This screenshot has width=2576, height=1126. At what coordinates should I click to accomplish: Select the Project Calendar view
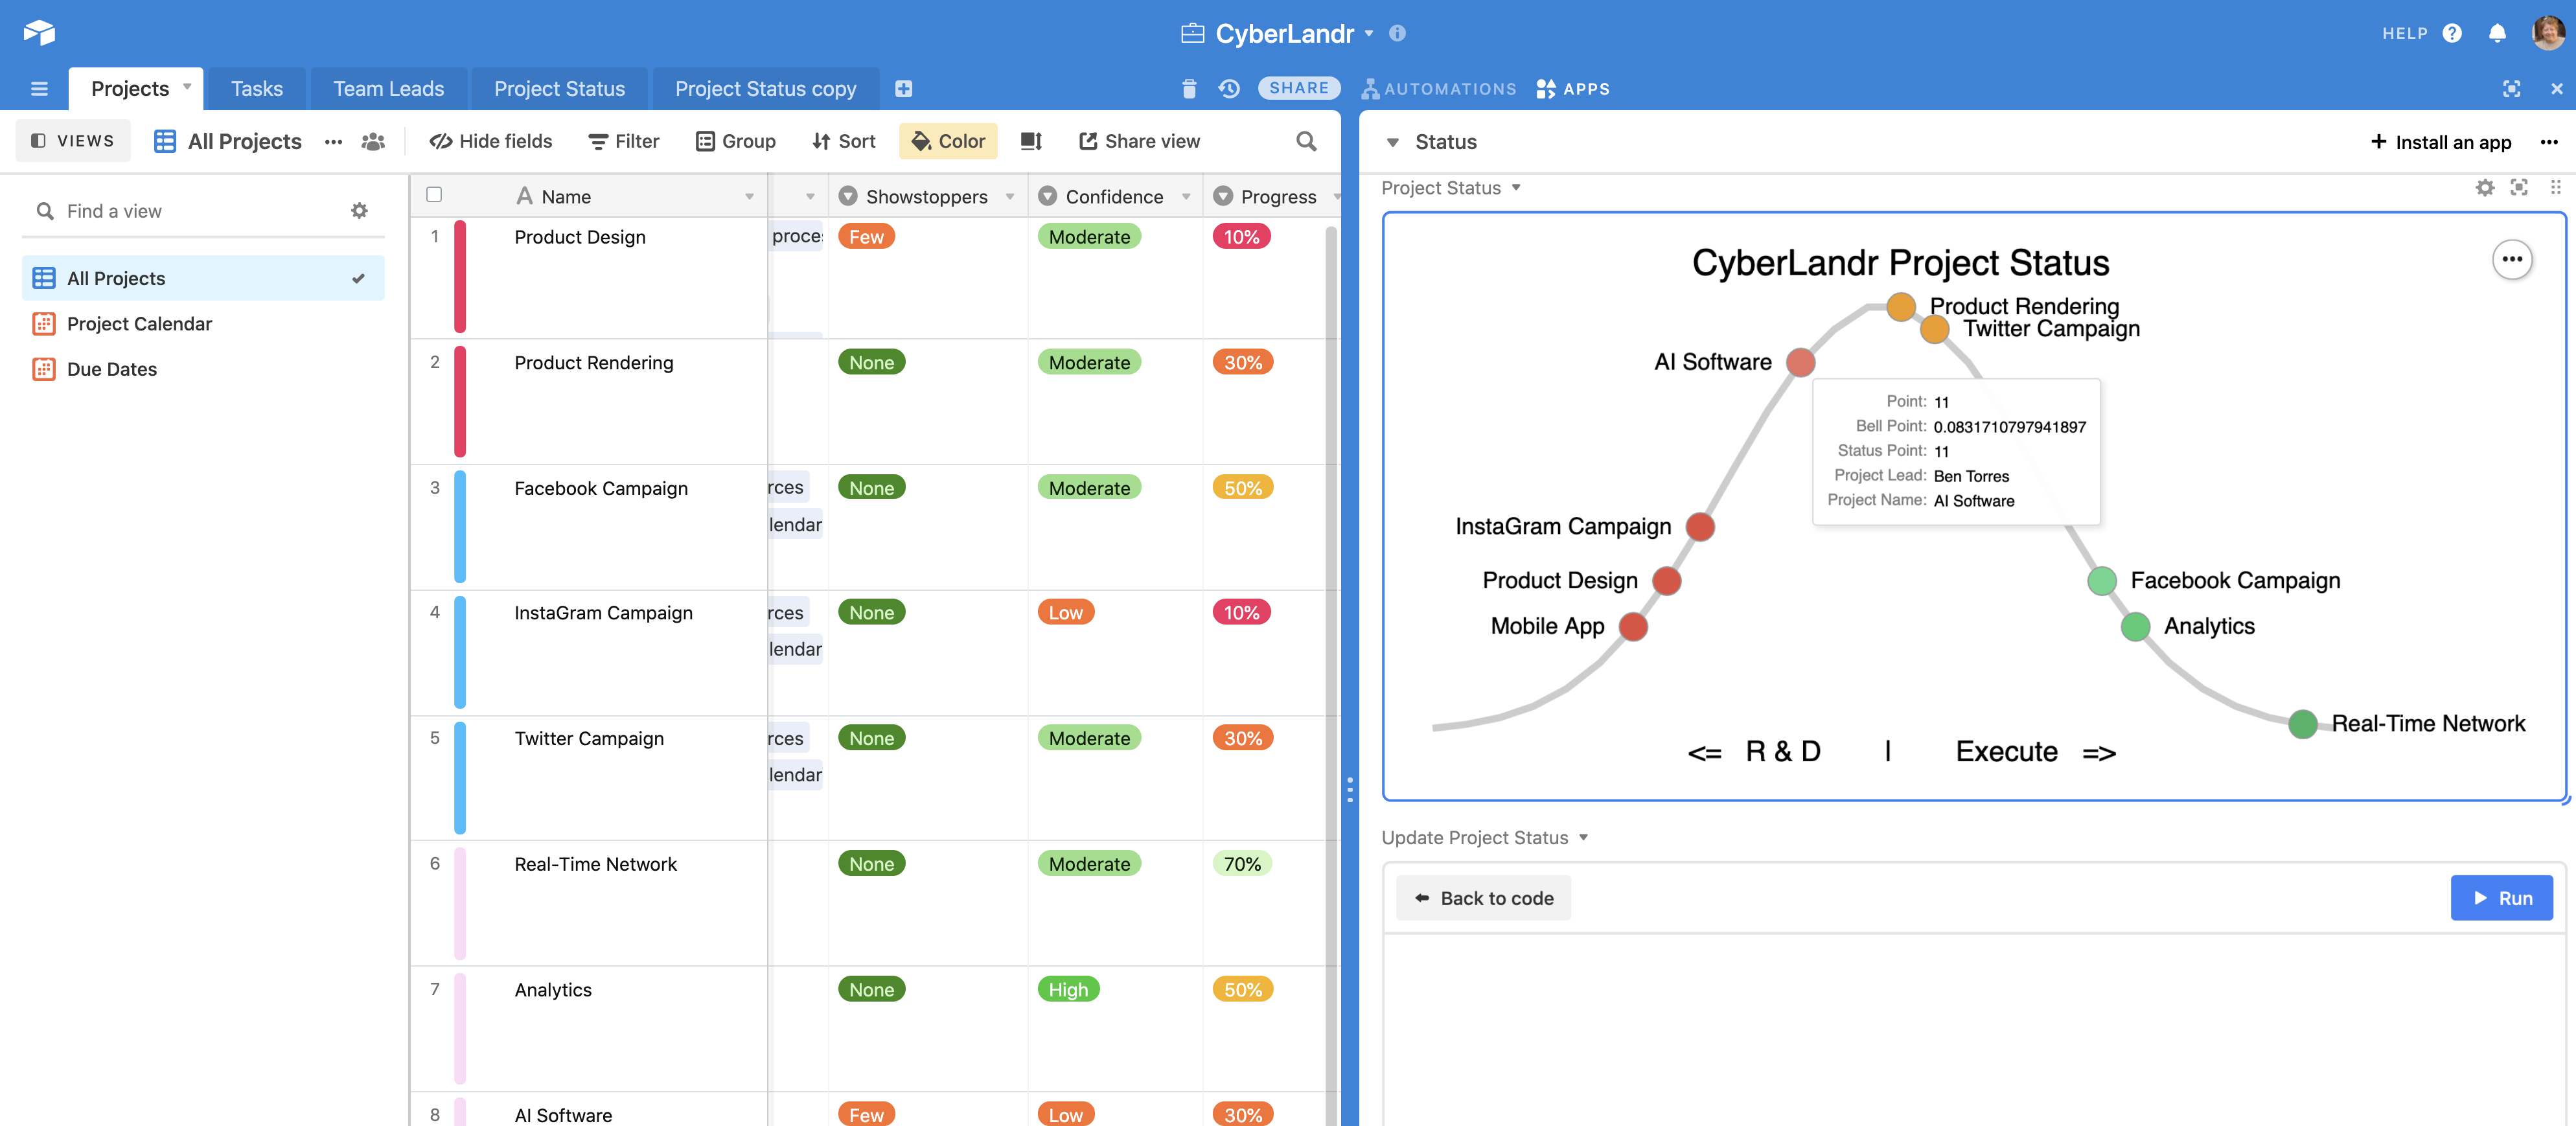[203, 323]
